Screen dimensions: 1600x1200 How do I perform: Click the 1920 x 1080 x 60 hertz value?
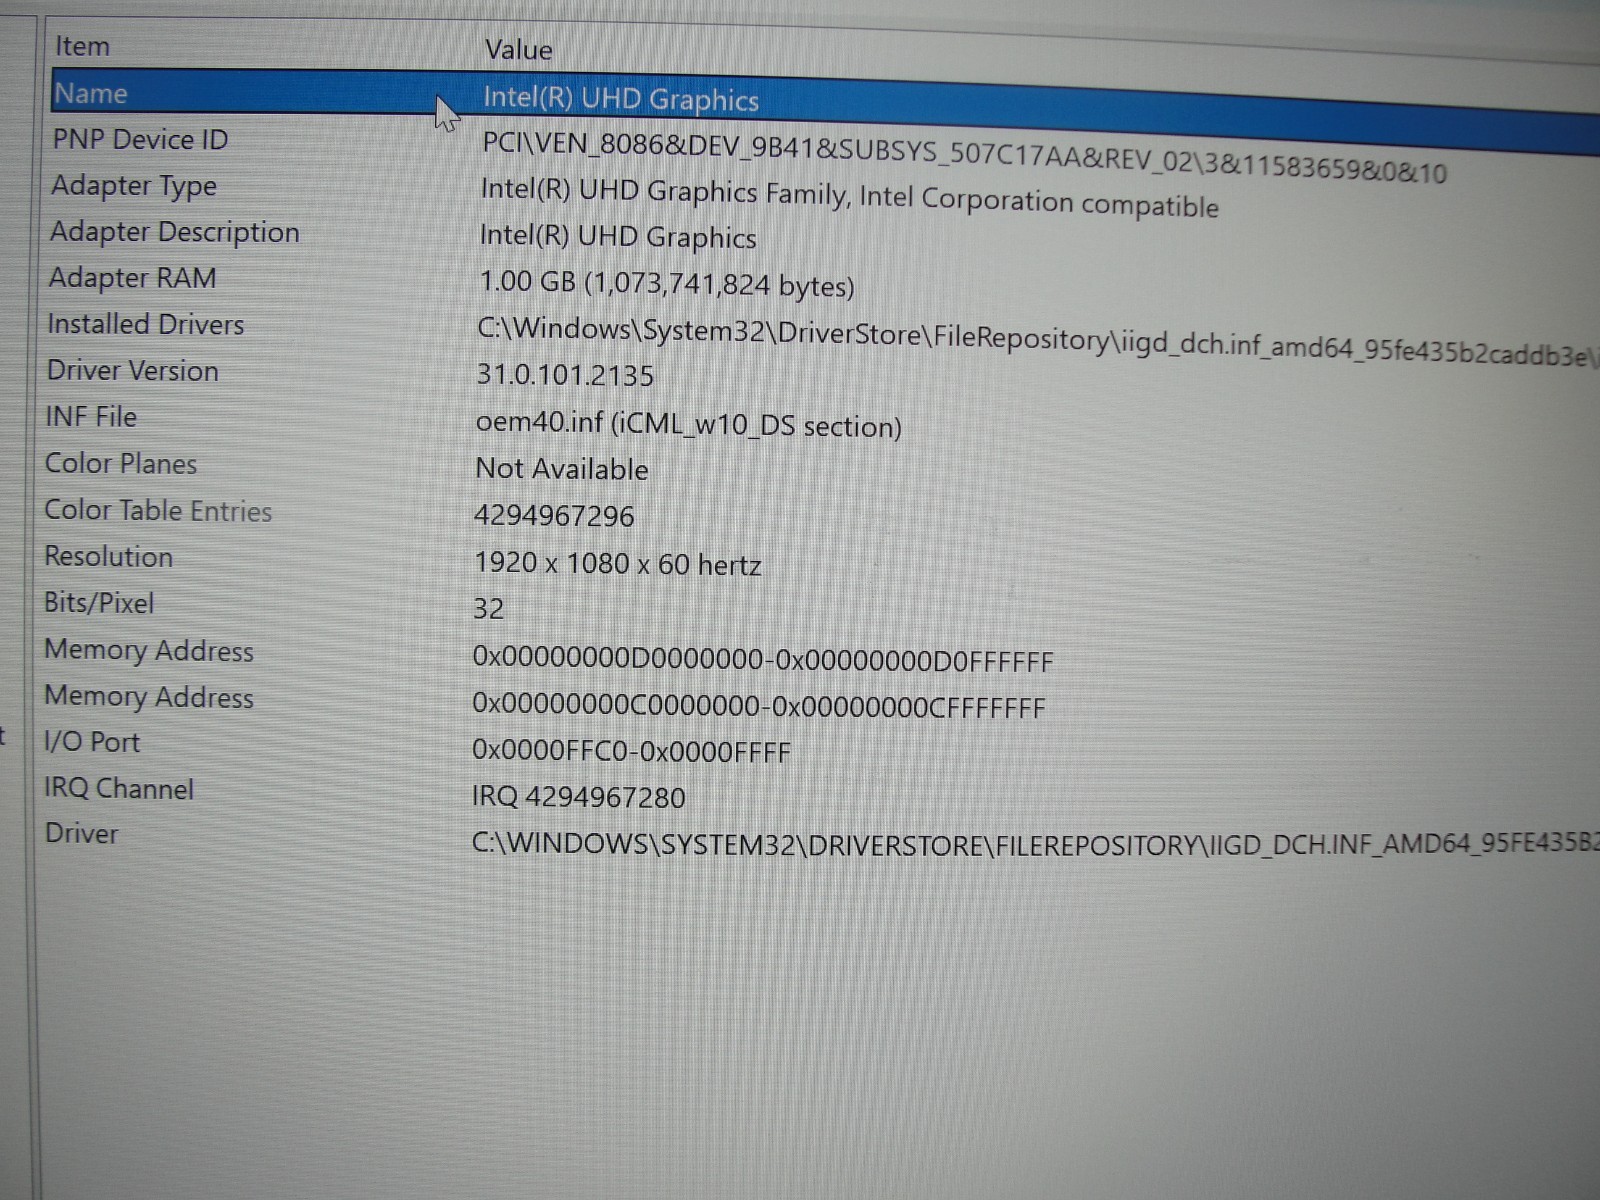click(x=617, y=564)
